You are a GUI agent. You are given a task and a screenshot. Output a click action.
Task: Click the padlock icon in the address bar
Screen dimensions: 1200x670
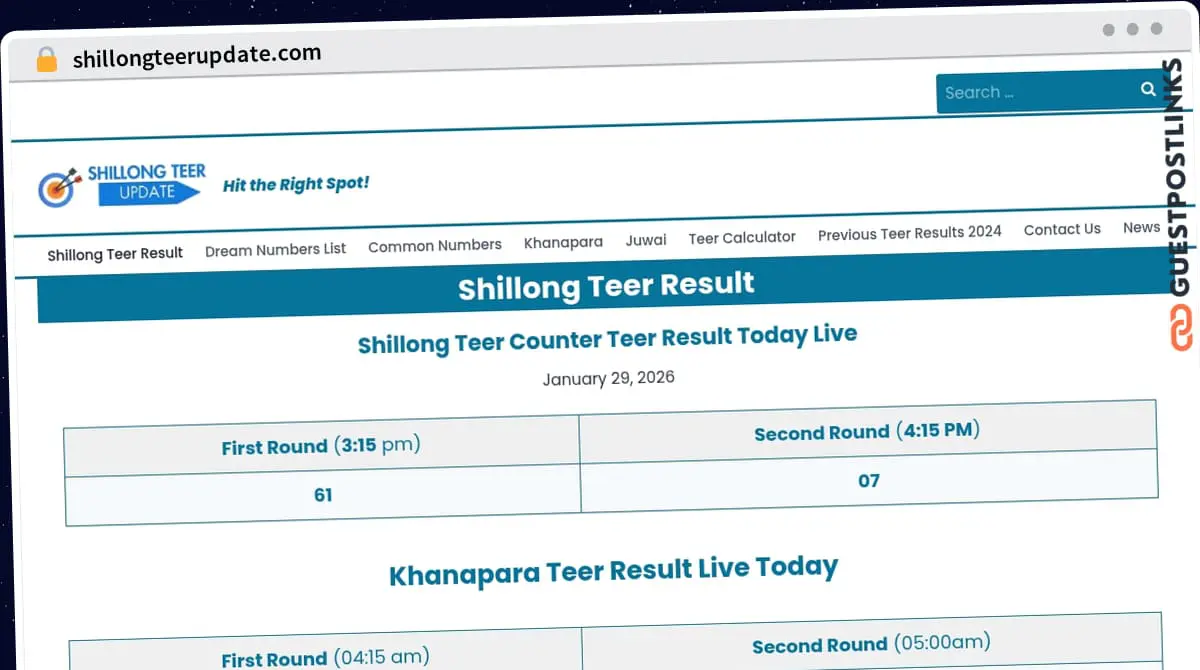click(44, 60)
